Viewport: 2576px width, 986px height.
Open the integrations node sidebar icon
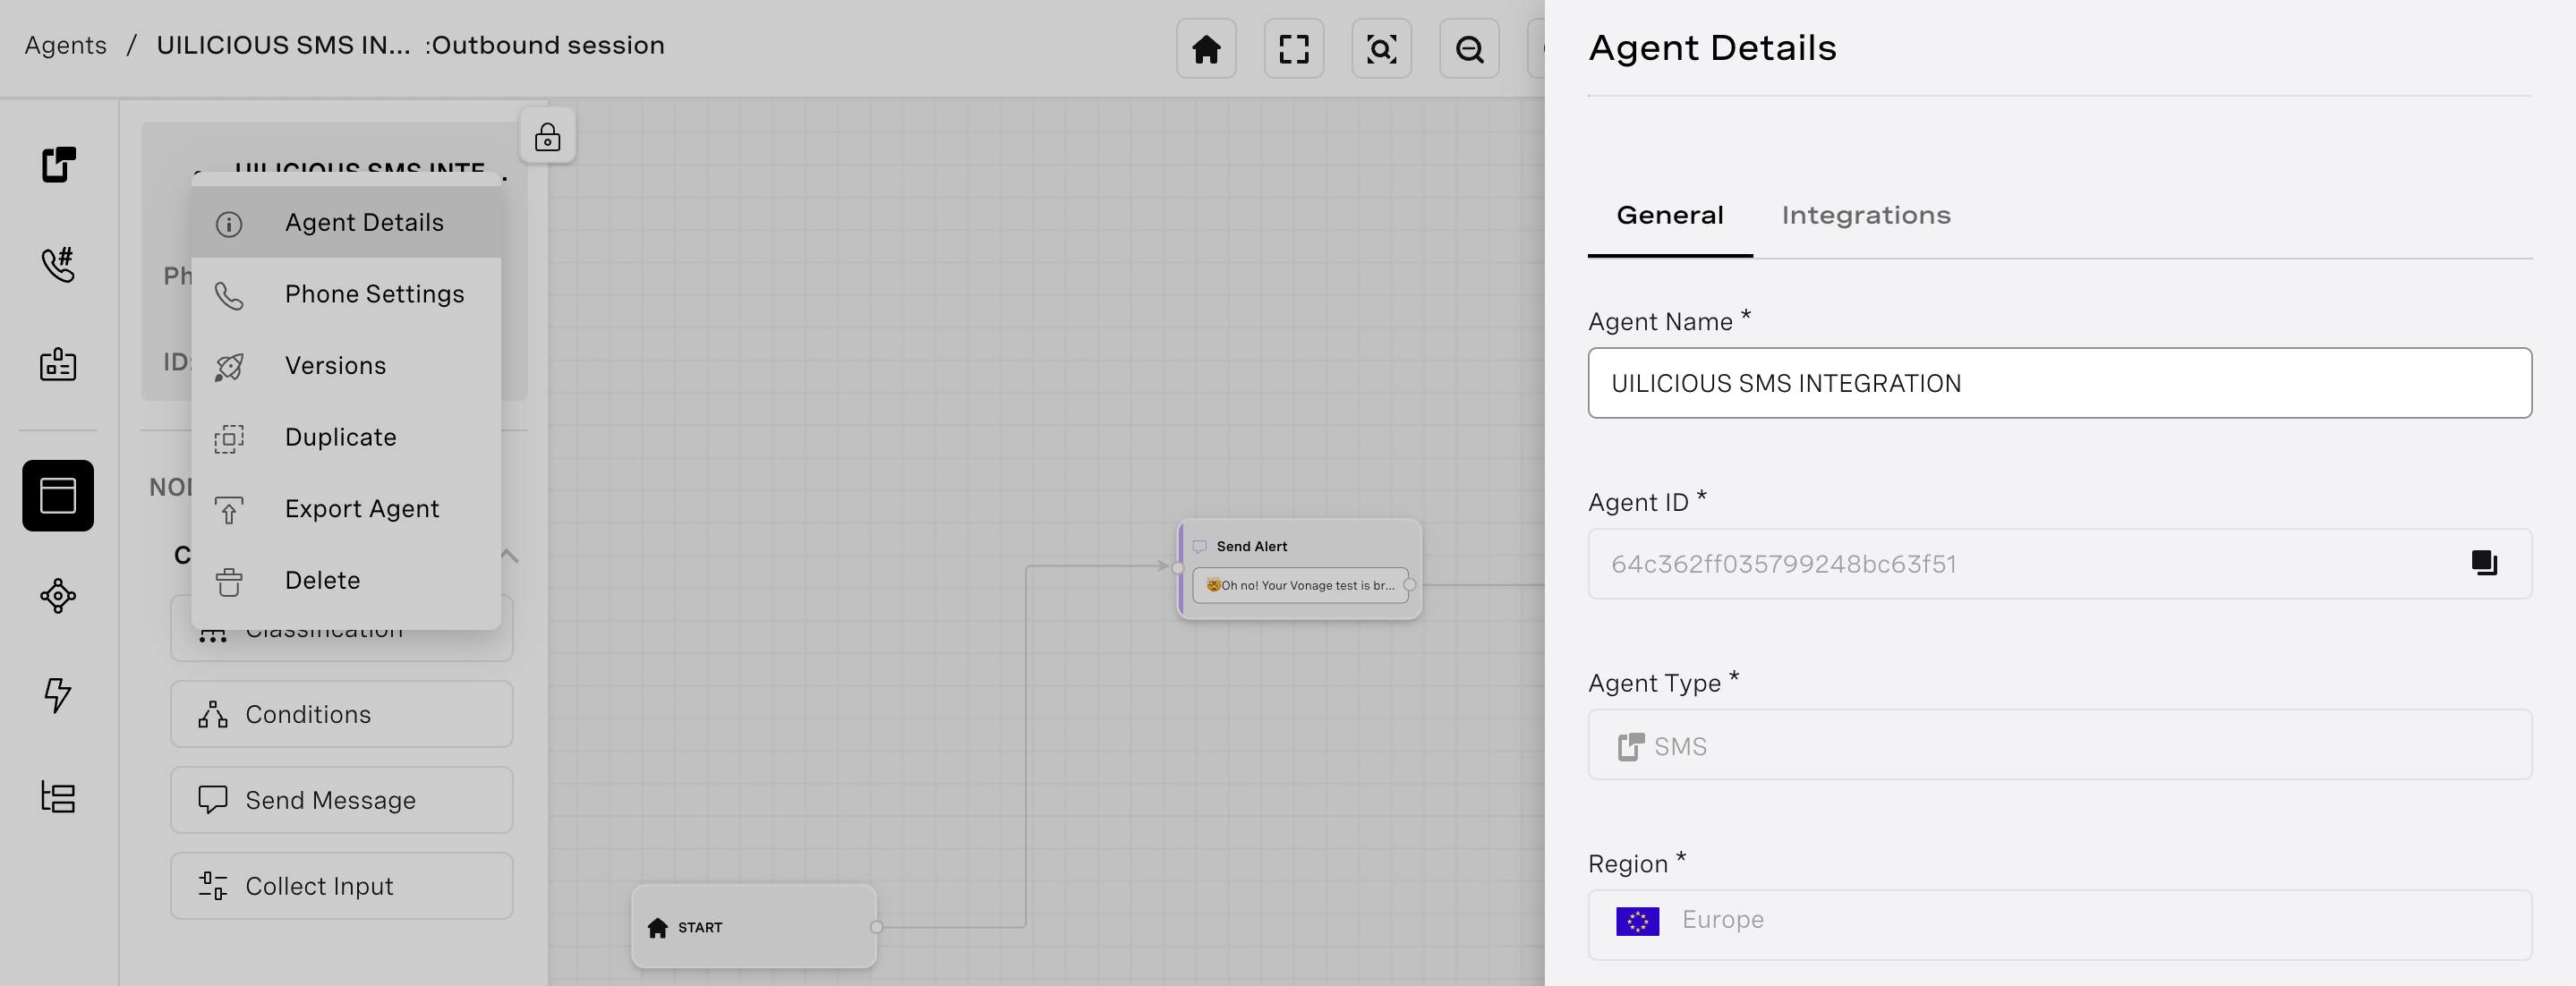coord(58,596)
